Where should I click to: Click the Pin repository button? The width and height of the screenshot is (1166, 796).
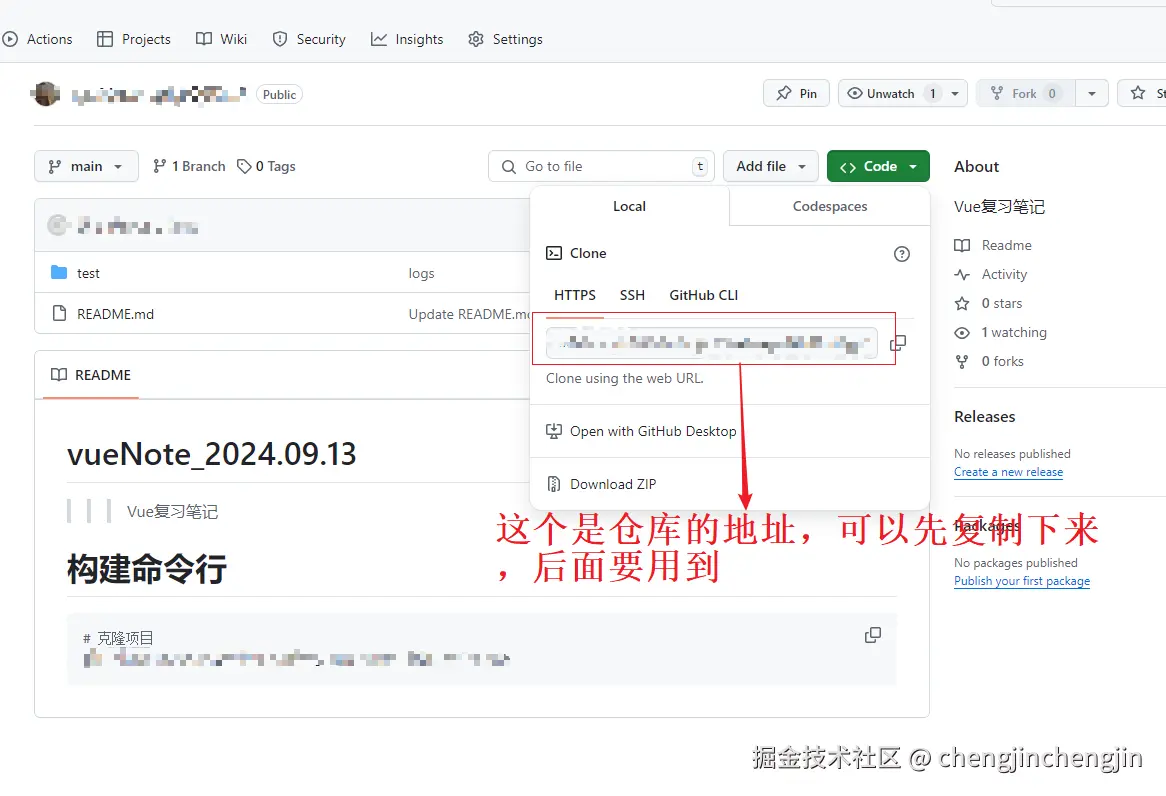pyautogui.click(x=796, y=93)
